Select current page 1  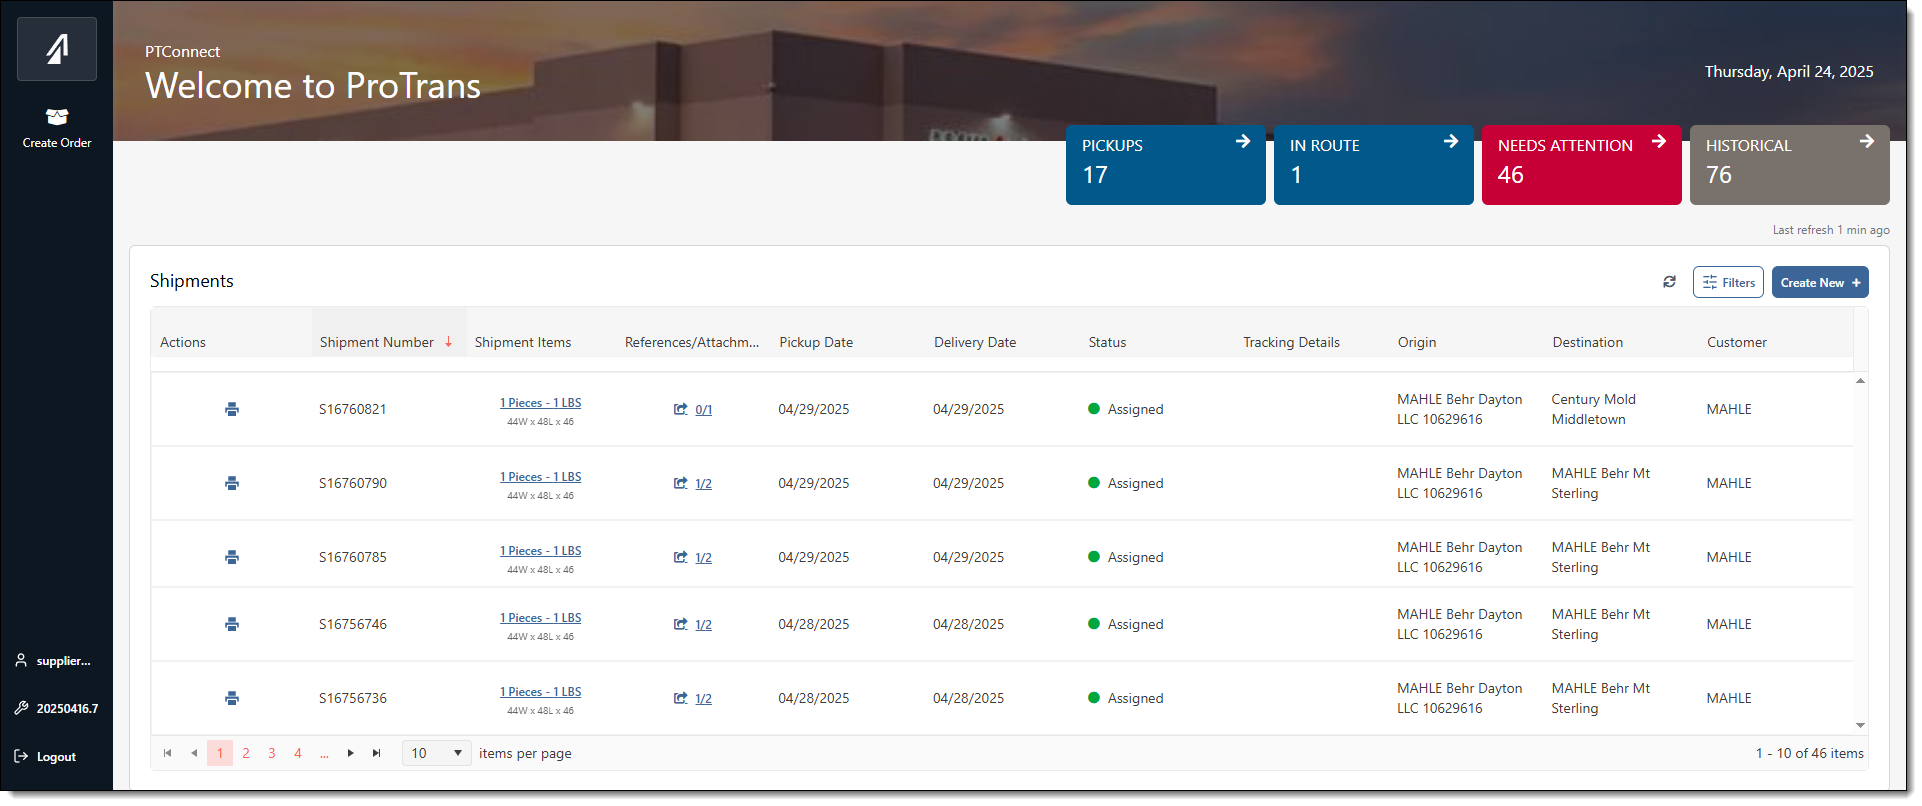point(220,753)
